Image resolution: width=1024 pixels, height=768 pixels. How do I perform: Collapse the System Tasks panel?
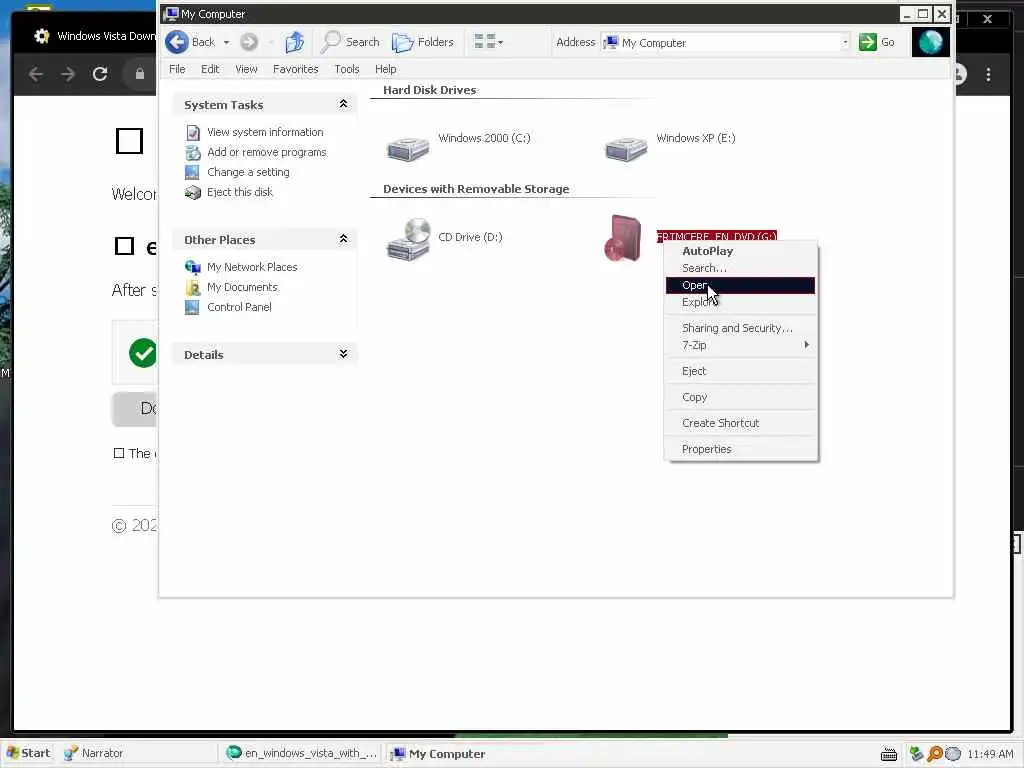pos(343,104)
